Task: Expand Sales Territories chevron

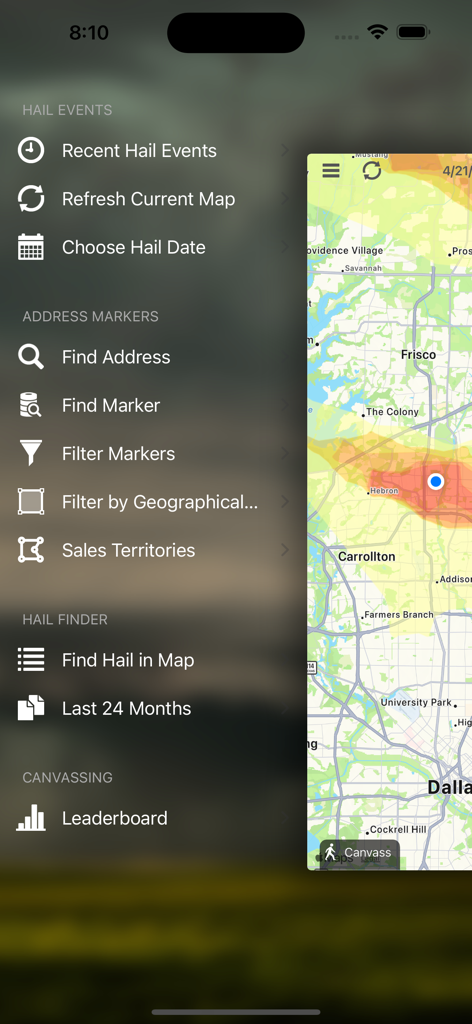Action: [285, 550]
